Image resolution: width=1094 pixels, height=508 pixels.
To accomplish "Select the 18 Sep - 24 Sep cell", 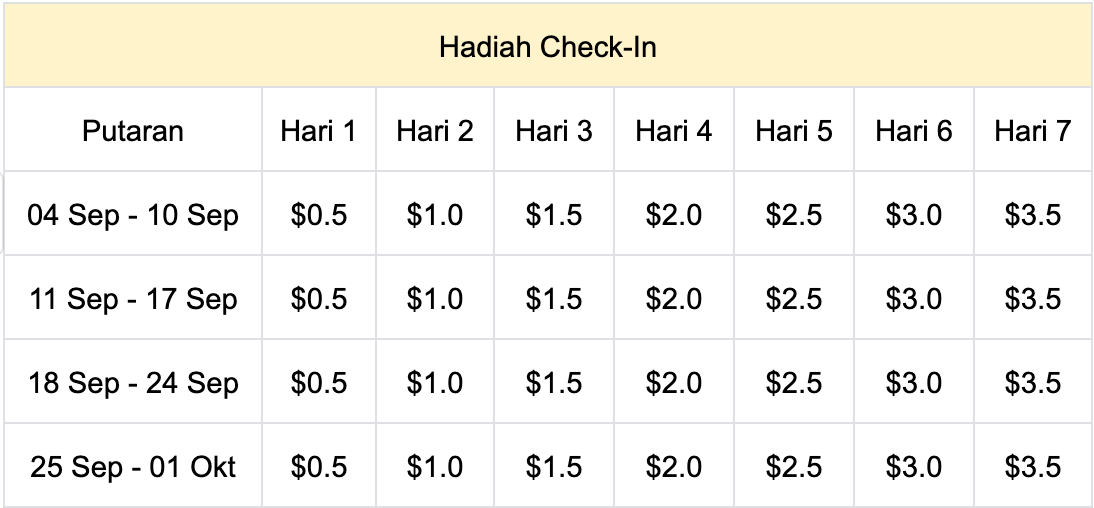I will tap(133, 383).
